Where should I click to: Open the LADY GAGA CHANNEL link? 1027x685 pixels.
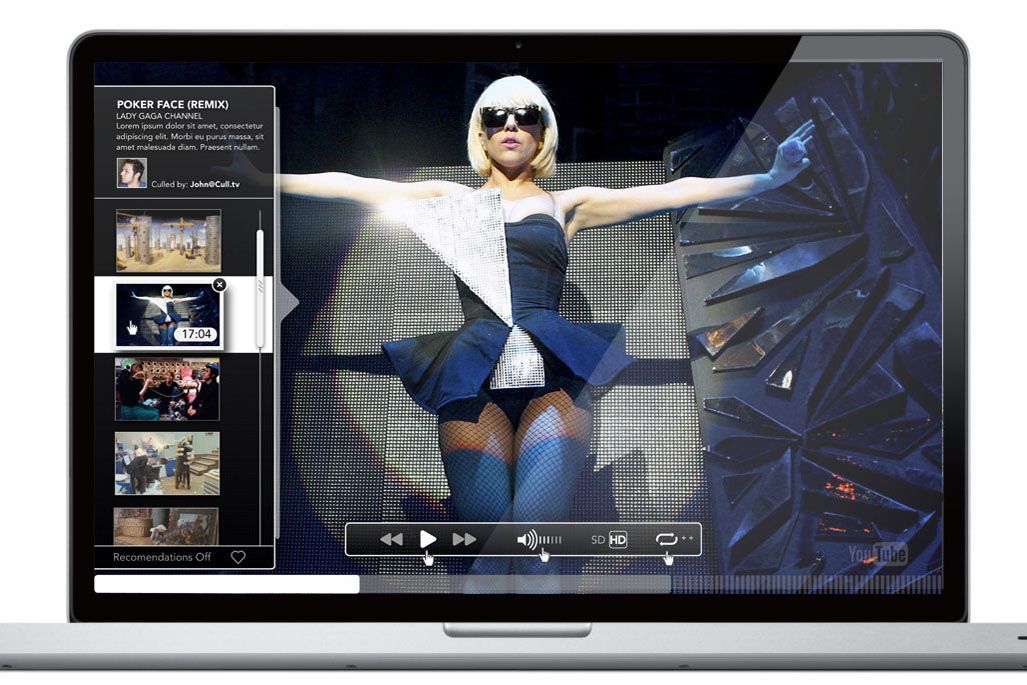tap(159, 116)
